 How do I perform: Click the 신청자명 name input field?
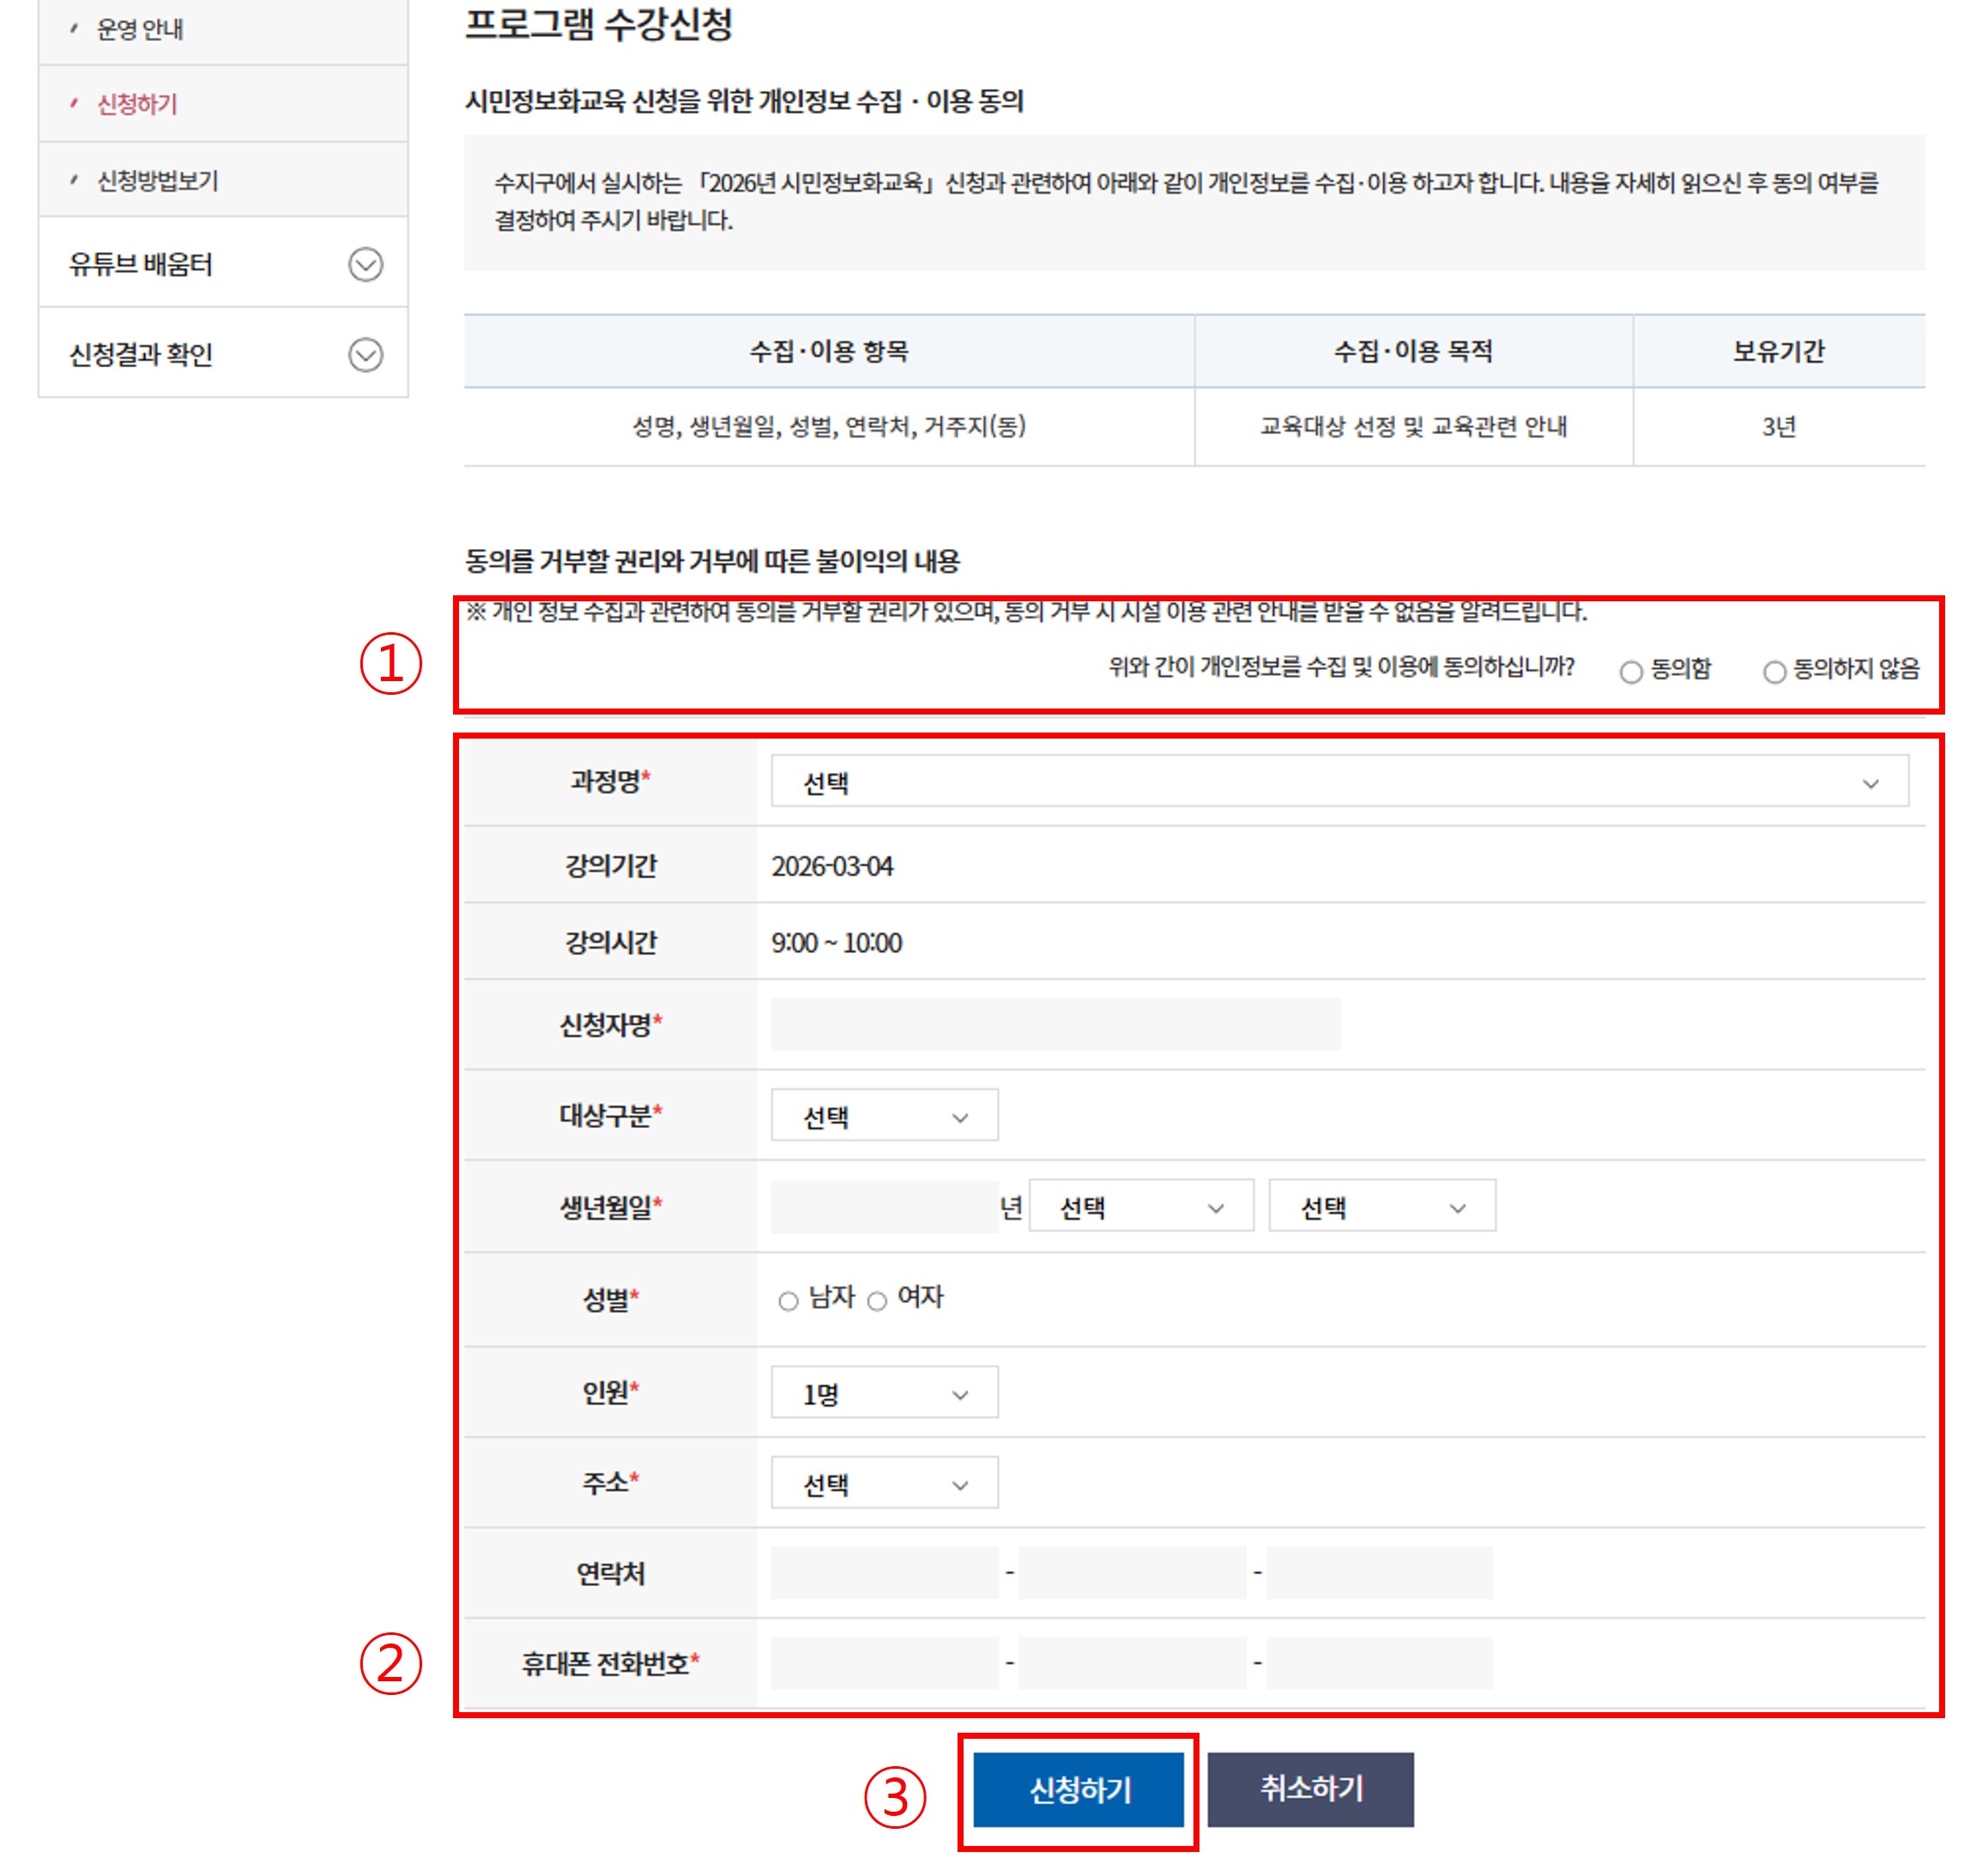click(1055, 1024)
